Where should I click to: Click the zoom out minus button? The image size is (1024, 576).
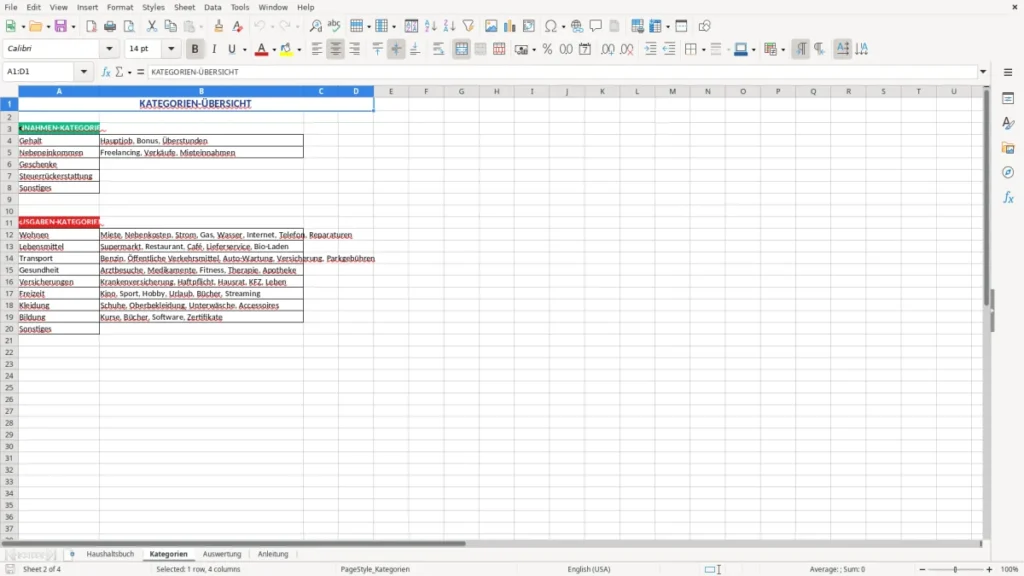(922, 569)
